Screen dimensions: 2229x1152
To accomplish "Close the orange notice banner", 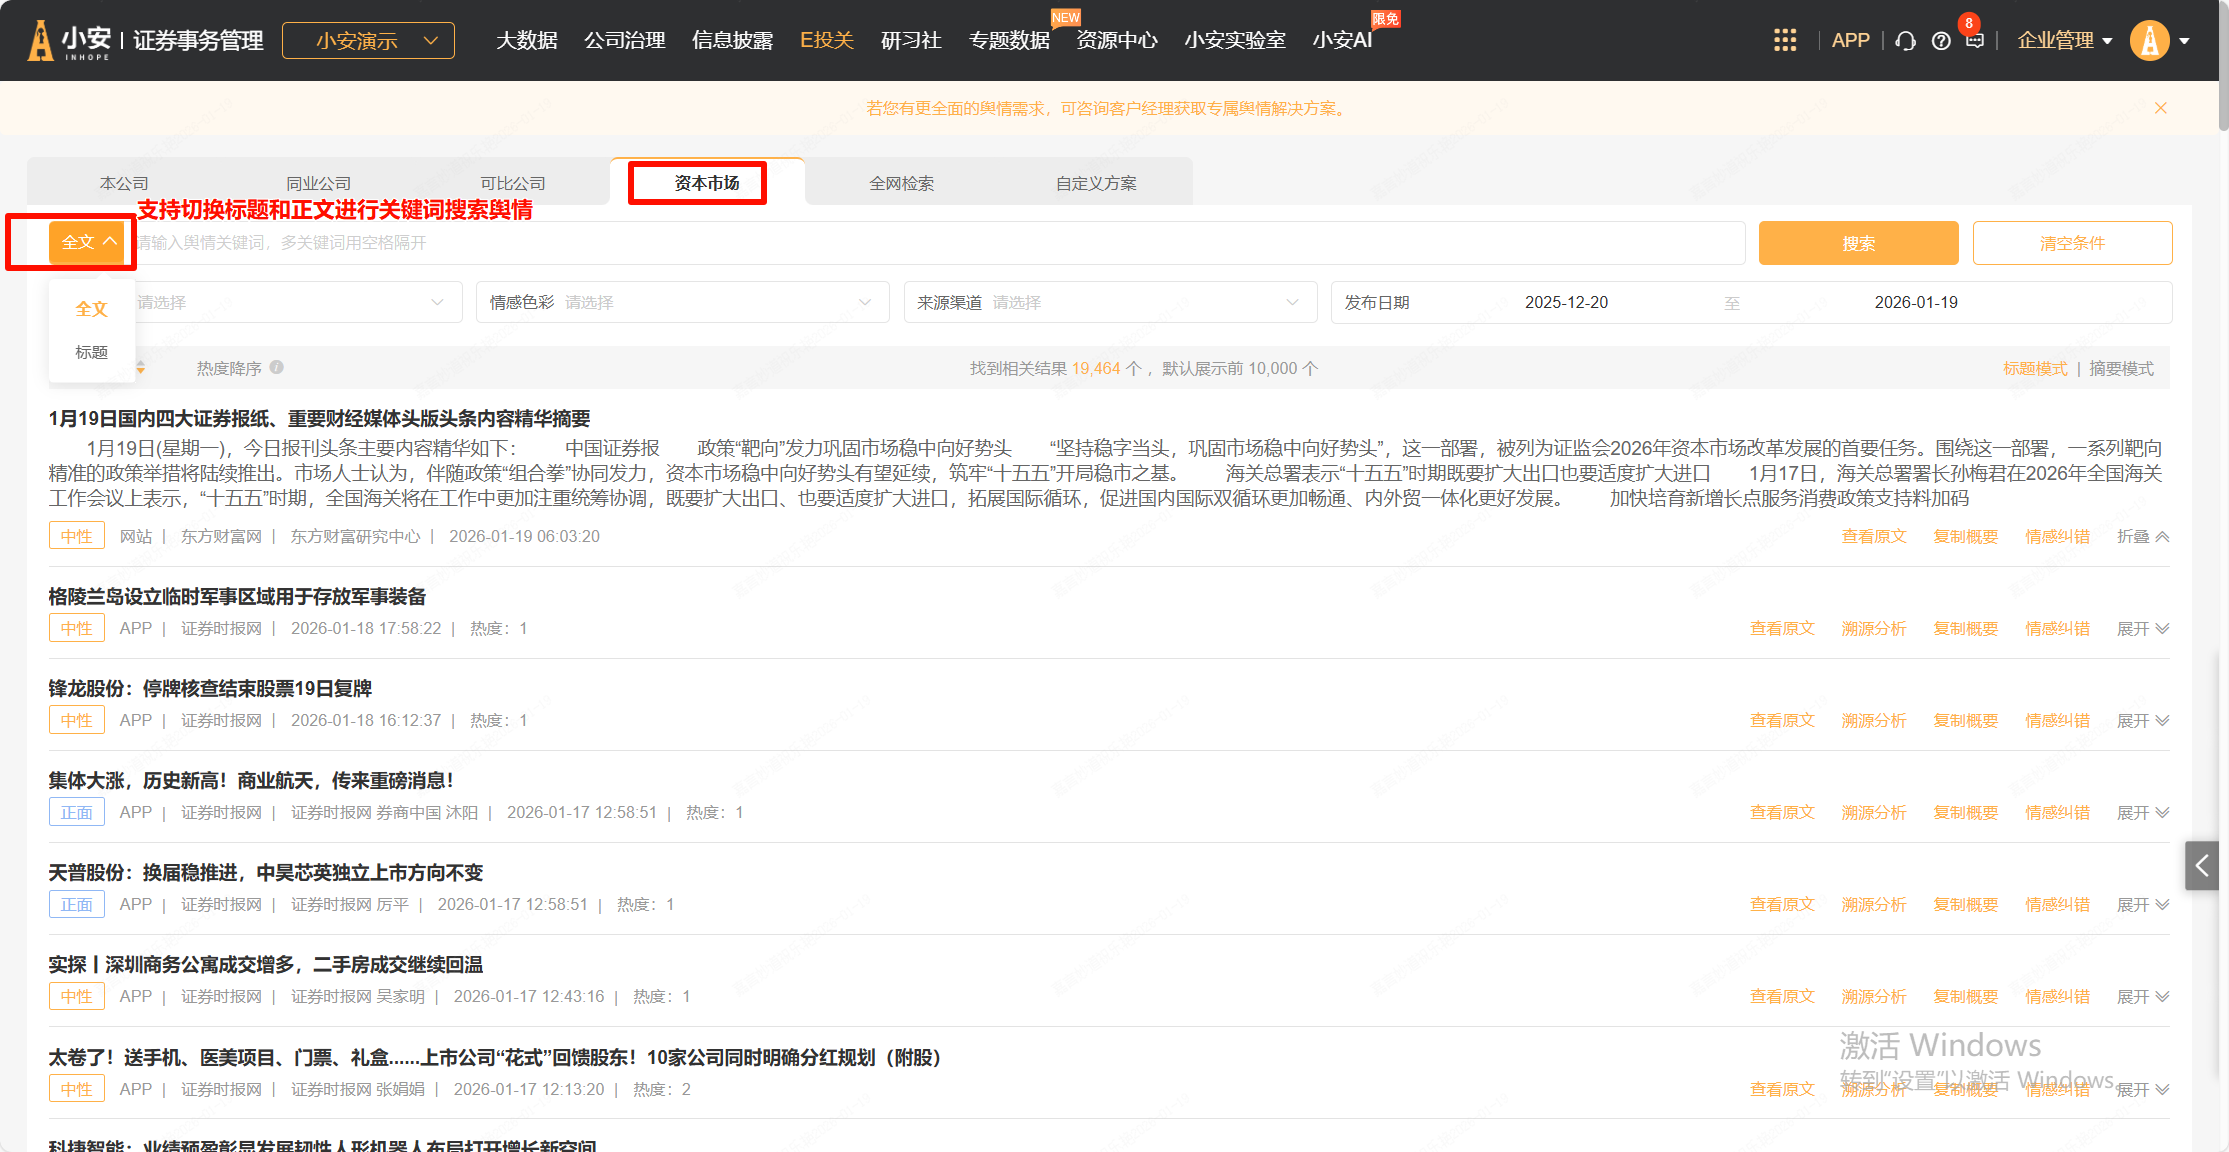I will (2161, 108).
